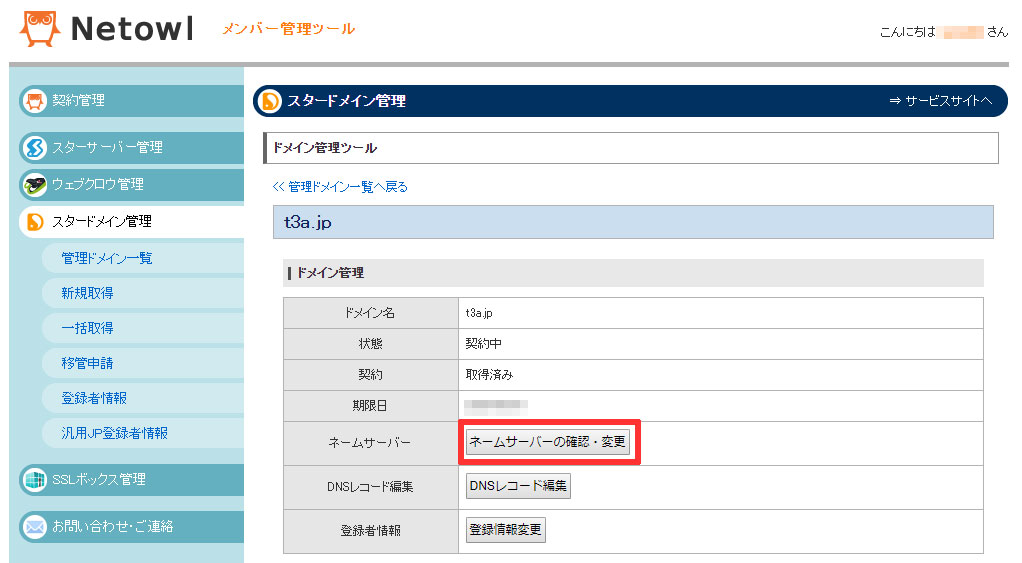This screenshot has height=563, width=1022.
Task: Open SSLボックス管理 menu item
Action: (x=131, y=480)
